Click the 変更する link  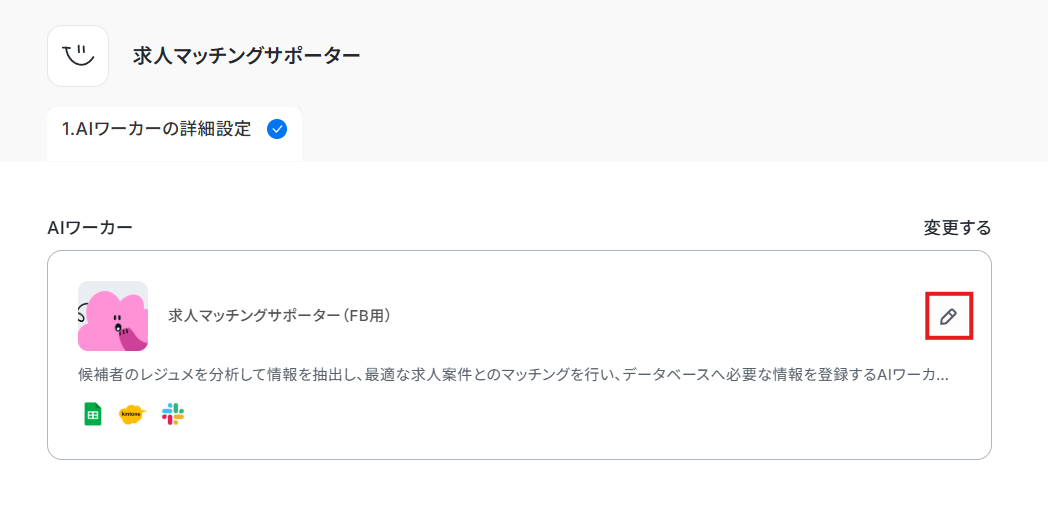pos(957,228)
